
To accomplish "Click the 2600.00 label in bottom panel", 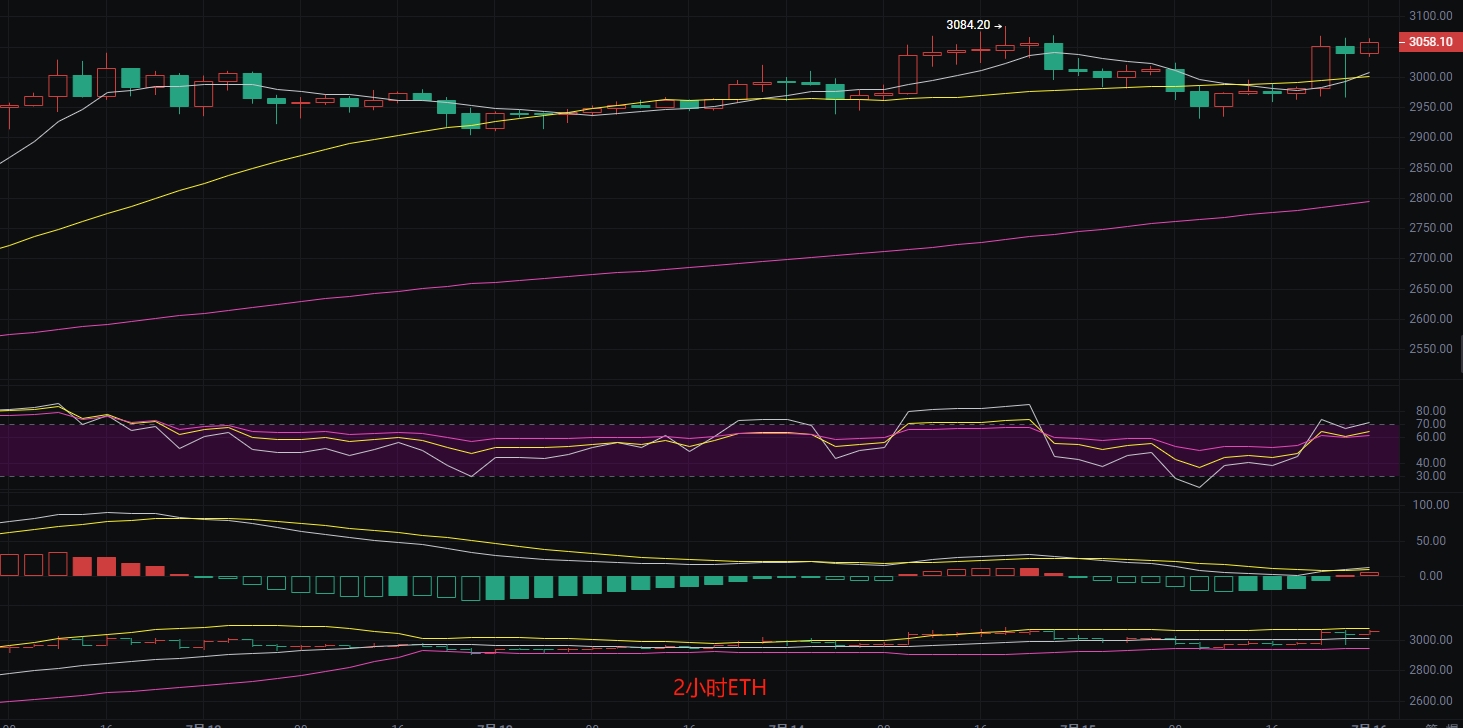I will 1430,701.
